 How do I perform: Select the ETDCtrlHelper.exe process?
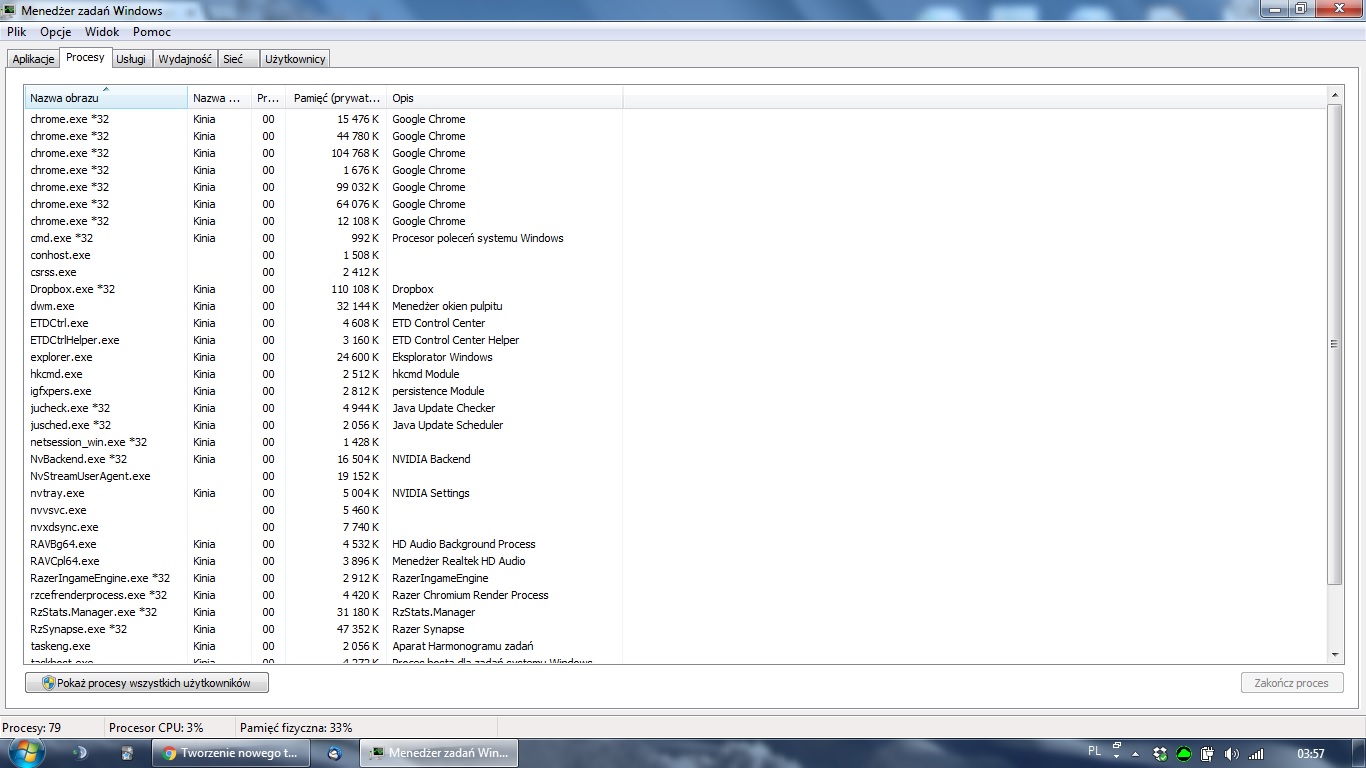click(x=325, y=340)
